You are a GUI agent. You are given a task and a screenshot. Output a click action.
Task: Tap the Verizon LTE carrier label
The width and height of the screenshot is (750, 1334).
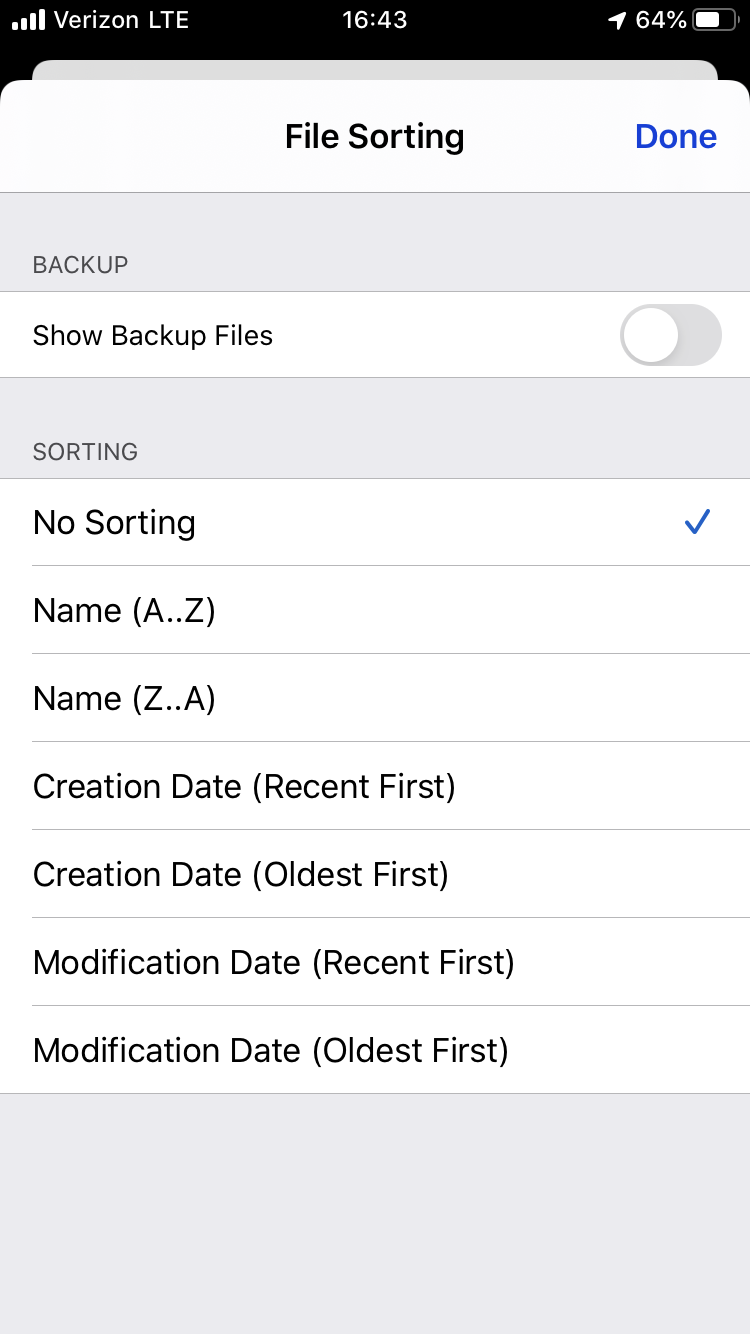click(120, 19)
